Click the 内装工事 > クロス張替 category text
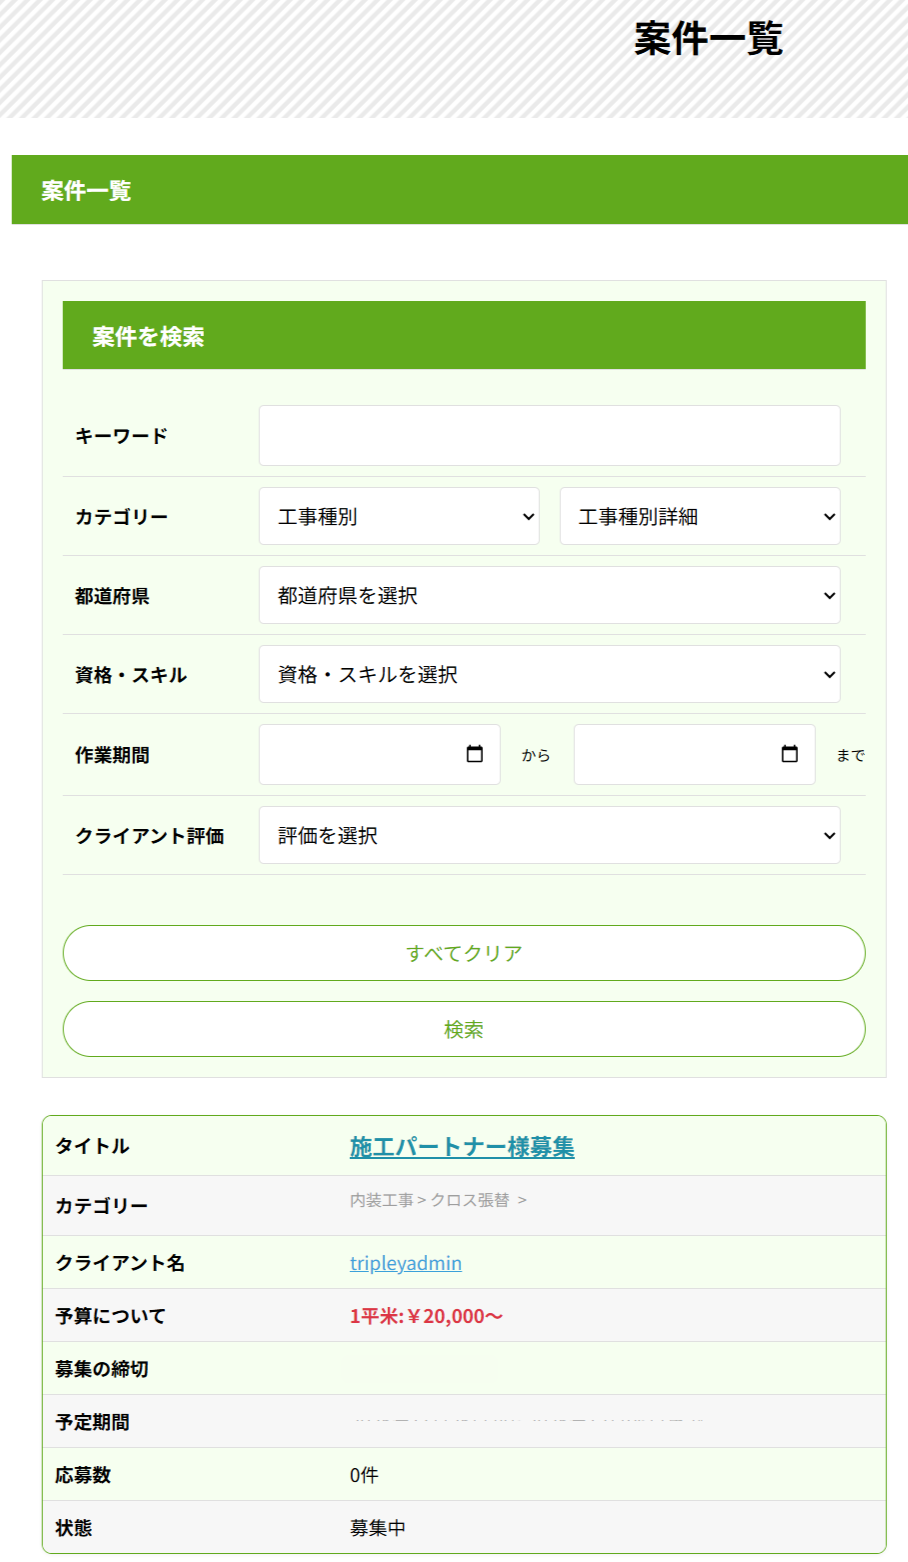 pyautogui.click(x=430, y=1200)
